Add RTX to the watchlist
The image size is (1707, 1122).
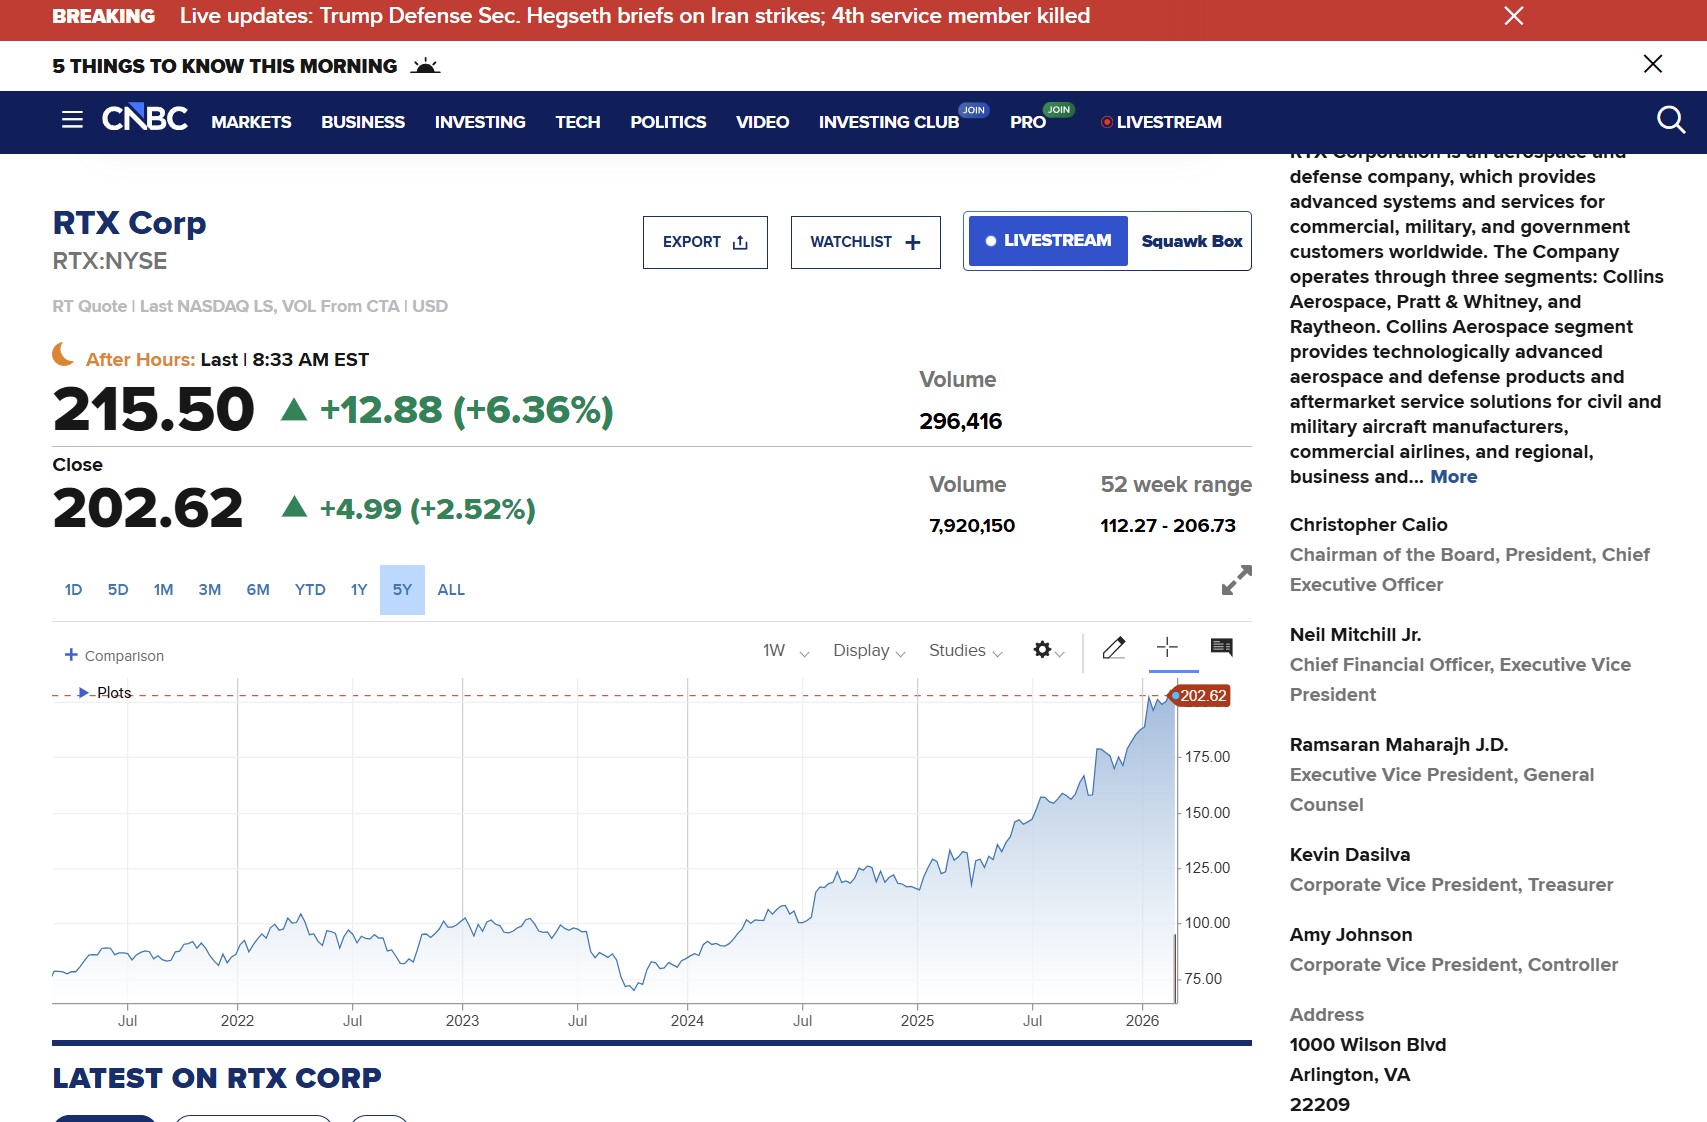click(866, 242)
